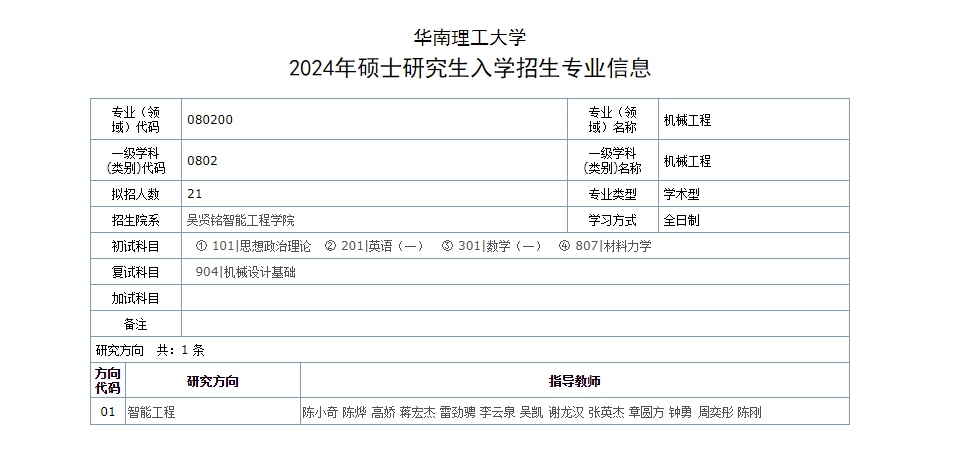Click advisor name 雷劲骋
Image resolution: width=955 pixels, height=464 pixels.
tap(457, 412)
